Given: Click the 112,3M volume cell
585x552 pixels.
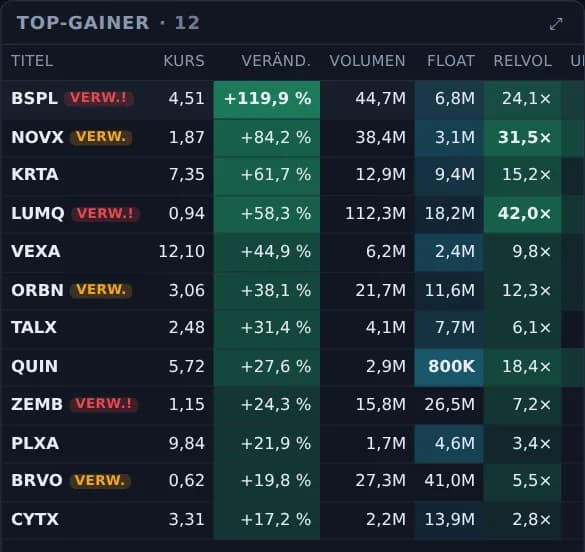Looking at the screenshot, I should point(367,214).
